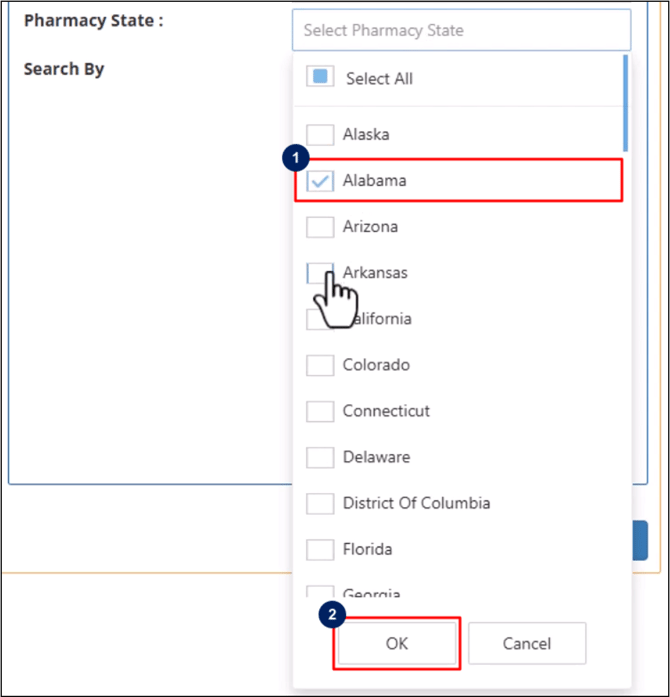Click the Select All label text
This screenshot has height=697, width=670.
point(379,78)
